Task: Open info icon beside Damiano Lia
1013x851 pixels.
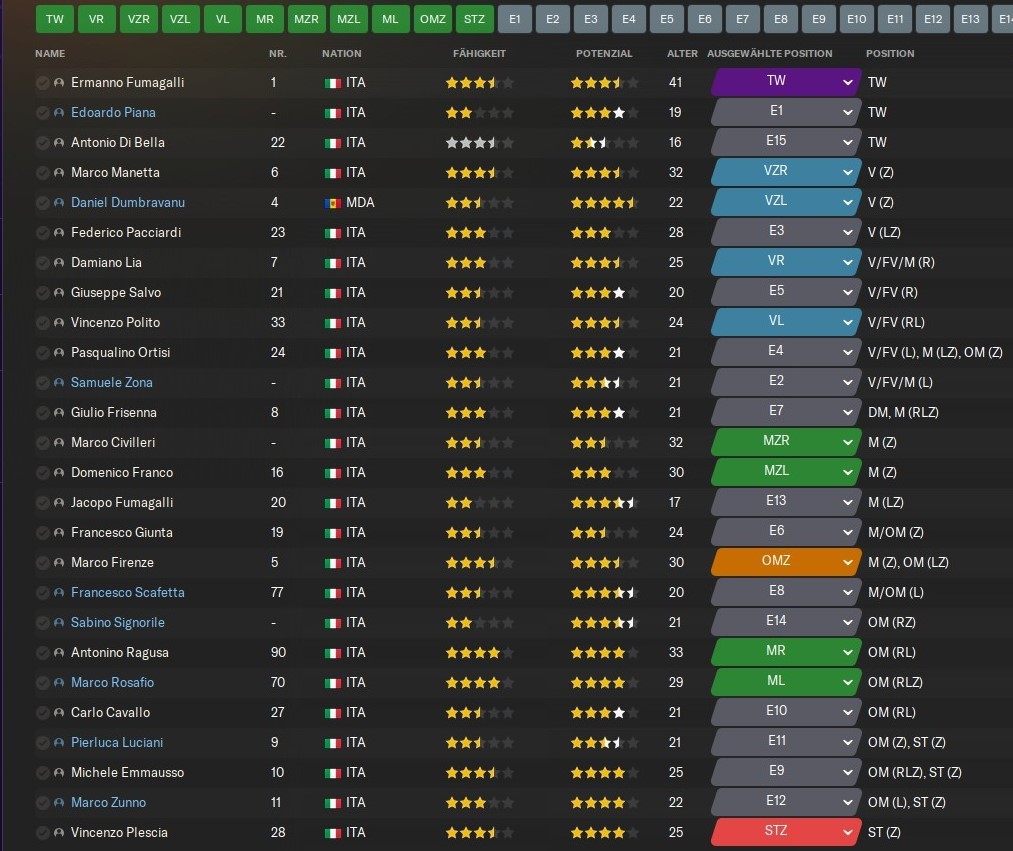Action: [x=59, y=263]
